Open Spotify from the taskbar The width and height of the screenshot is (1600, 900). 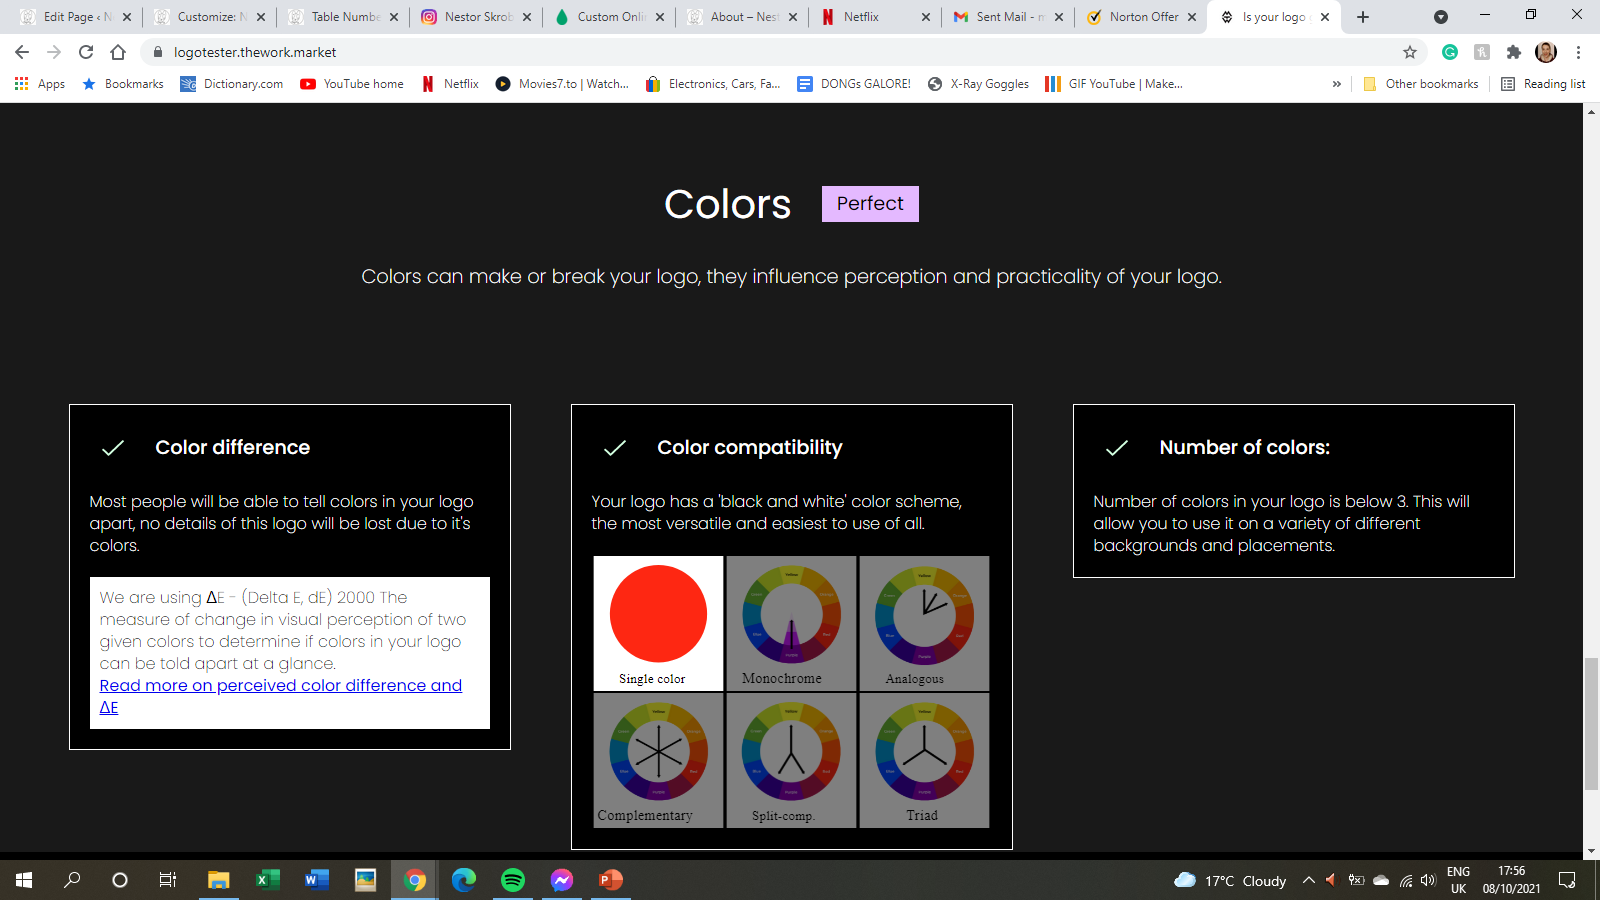point(513,880)
